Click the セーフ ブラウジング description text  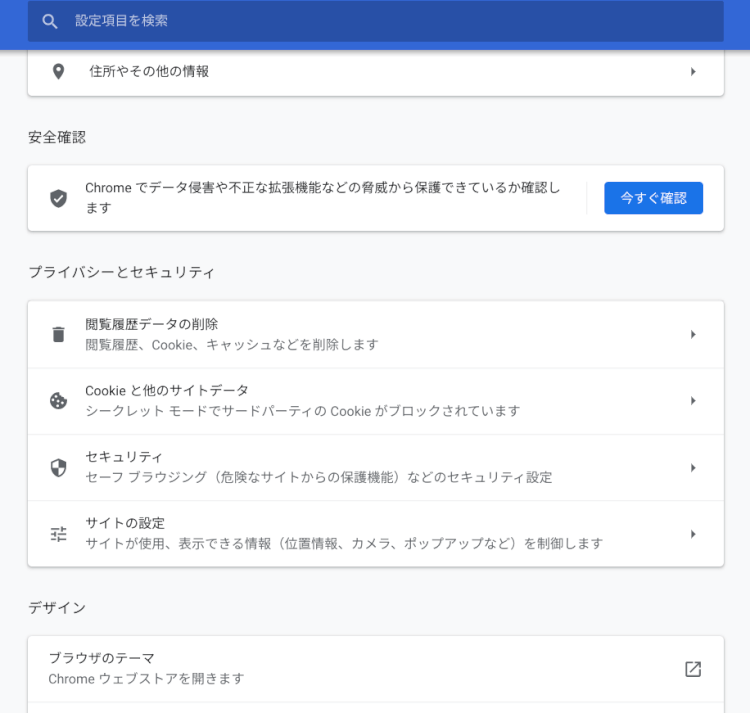tap(319, 477)
